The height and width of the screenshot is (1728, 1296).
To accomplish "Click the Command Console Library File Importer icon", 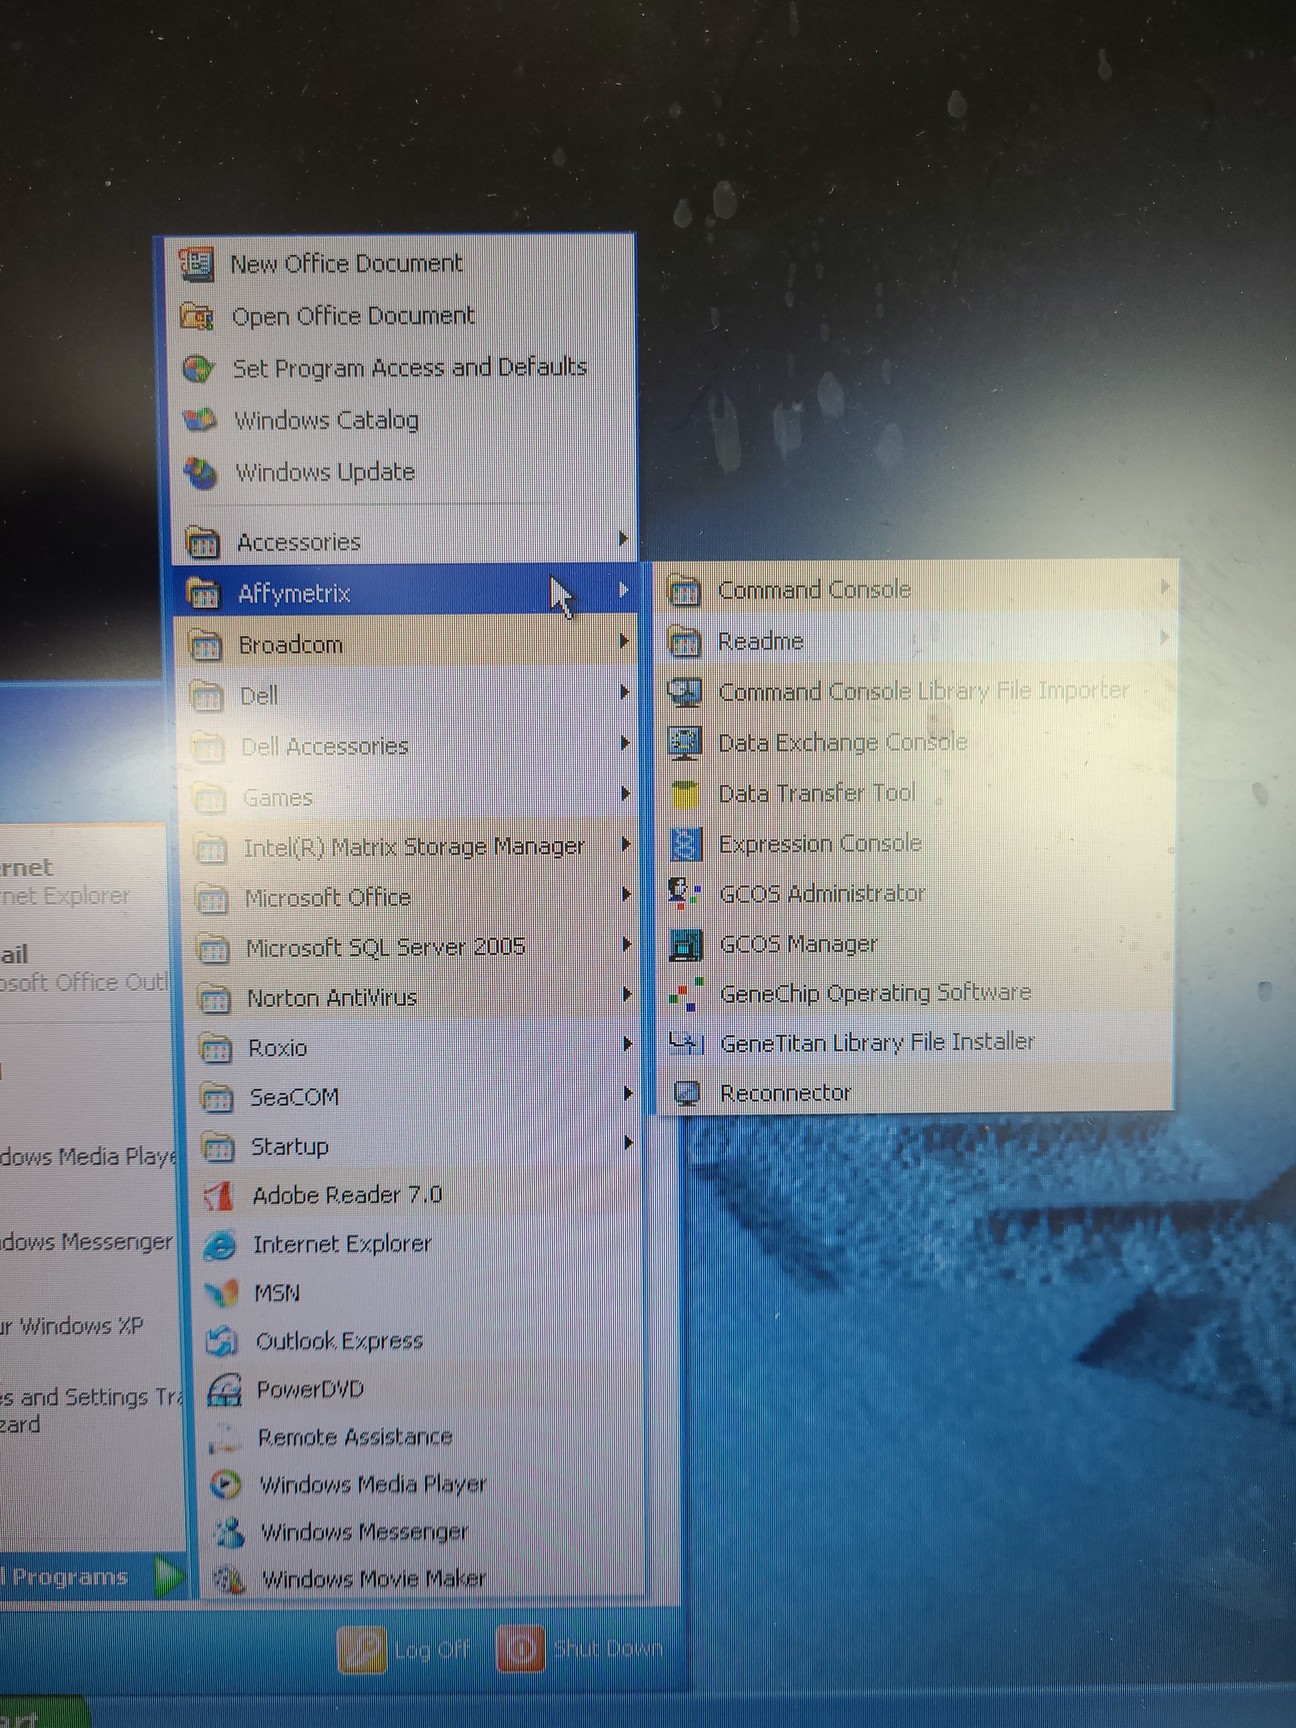I will point(685,692).
